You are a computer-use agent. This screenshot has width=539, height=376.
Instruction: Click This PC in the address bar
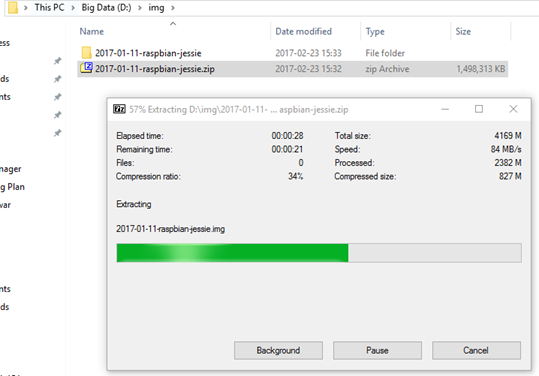pyautogui.click(x=50, y=7)
